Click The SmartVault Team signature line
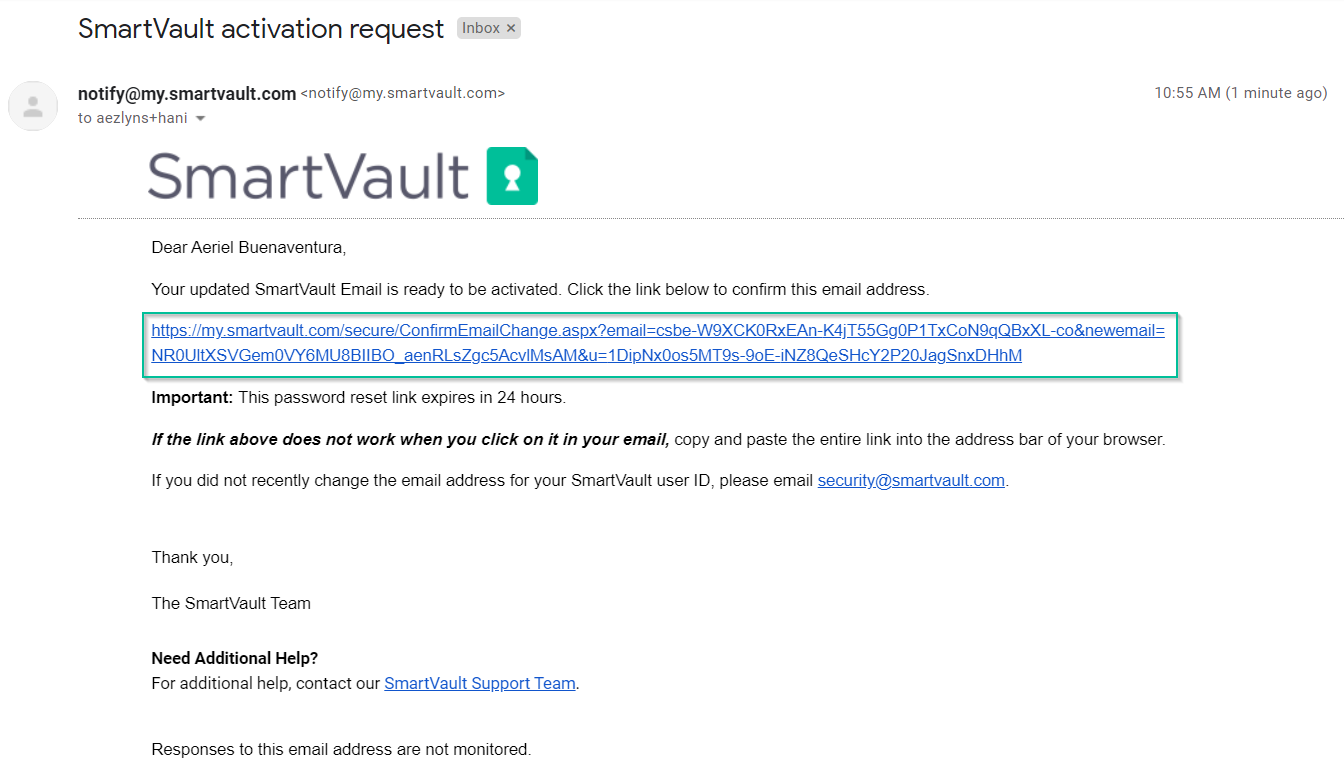 click(231, 603)
